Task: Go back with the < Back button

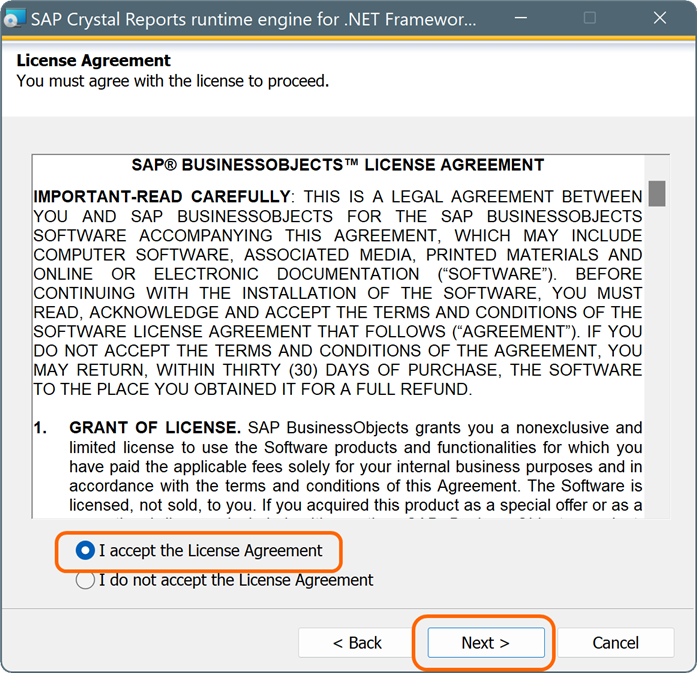Action: pos(357,642)
